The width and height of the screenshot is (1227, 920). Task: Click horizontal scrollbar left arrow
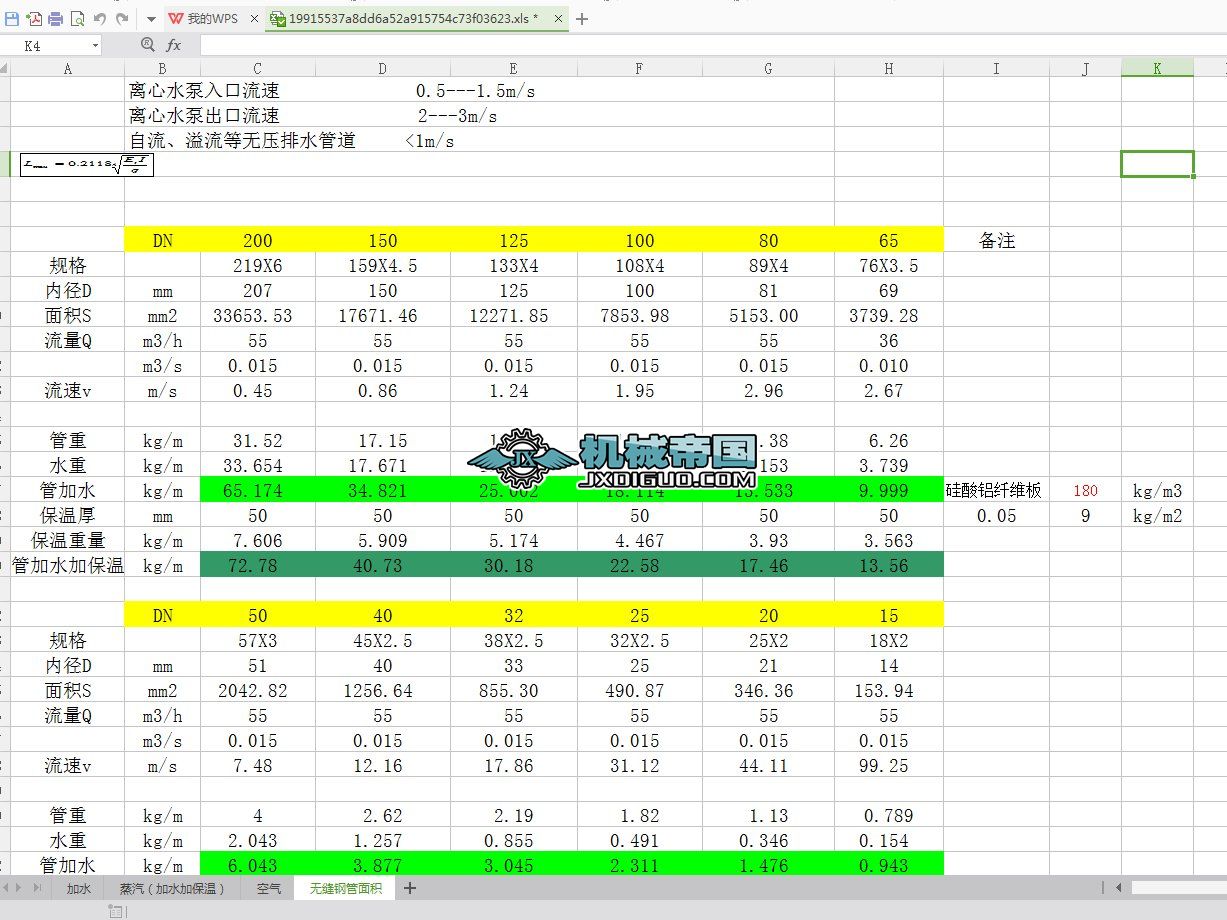pyautogui.click(x=1118, y=888)
